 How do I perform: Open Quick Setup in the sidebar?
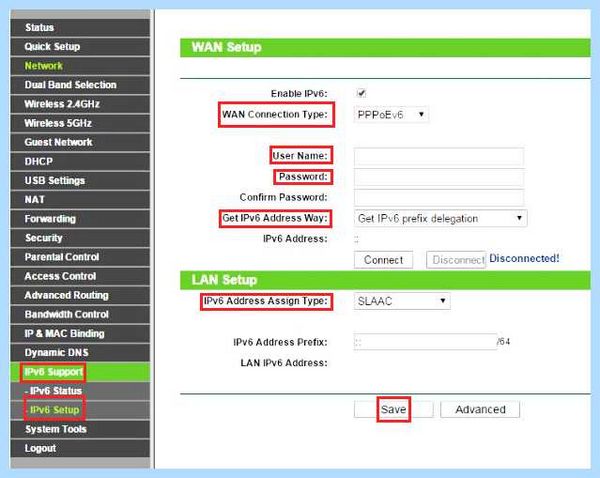point(80,47)
